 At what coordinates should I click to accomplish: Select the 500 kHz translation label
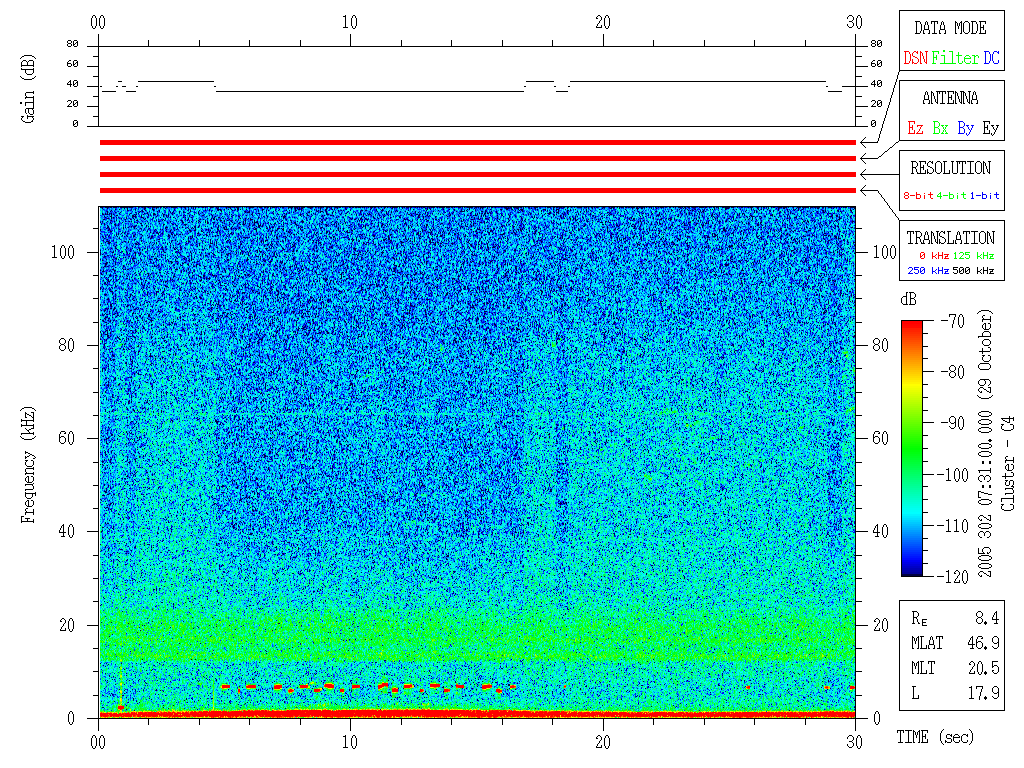(973, 270)
